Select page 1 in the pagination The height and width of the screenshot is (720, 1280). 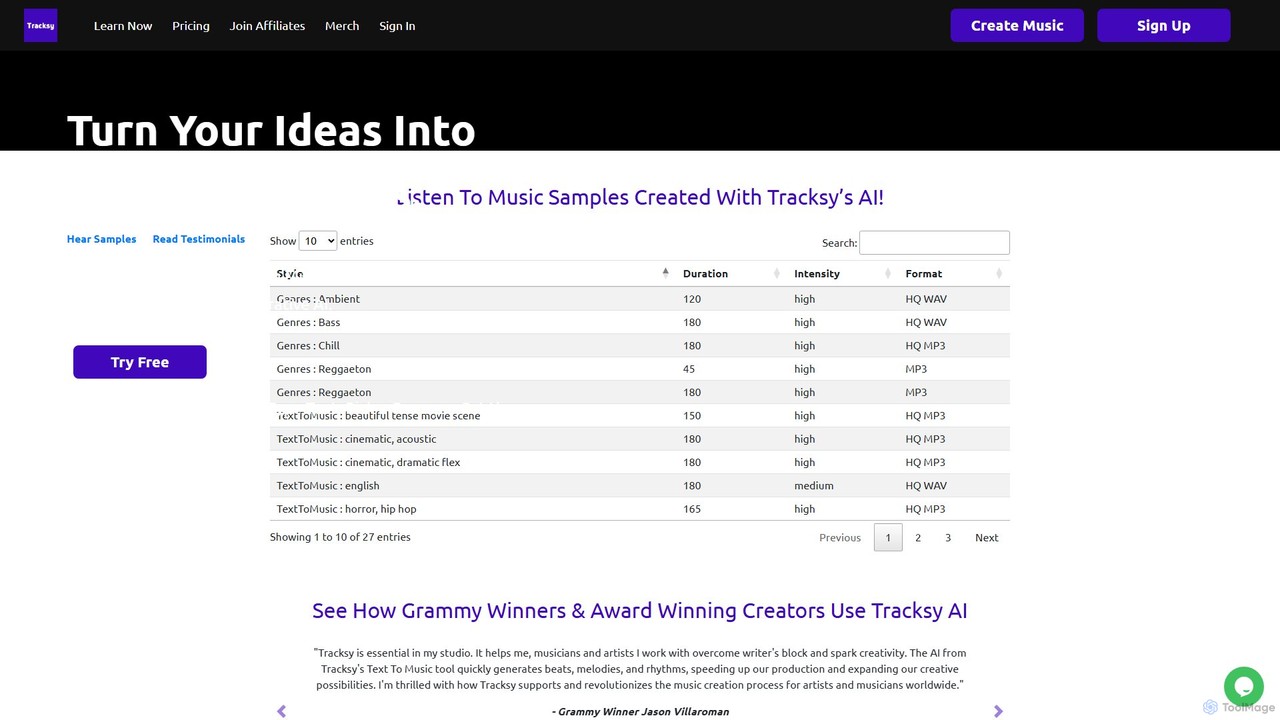(888, 538)
